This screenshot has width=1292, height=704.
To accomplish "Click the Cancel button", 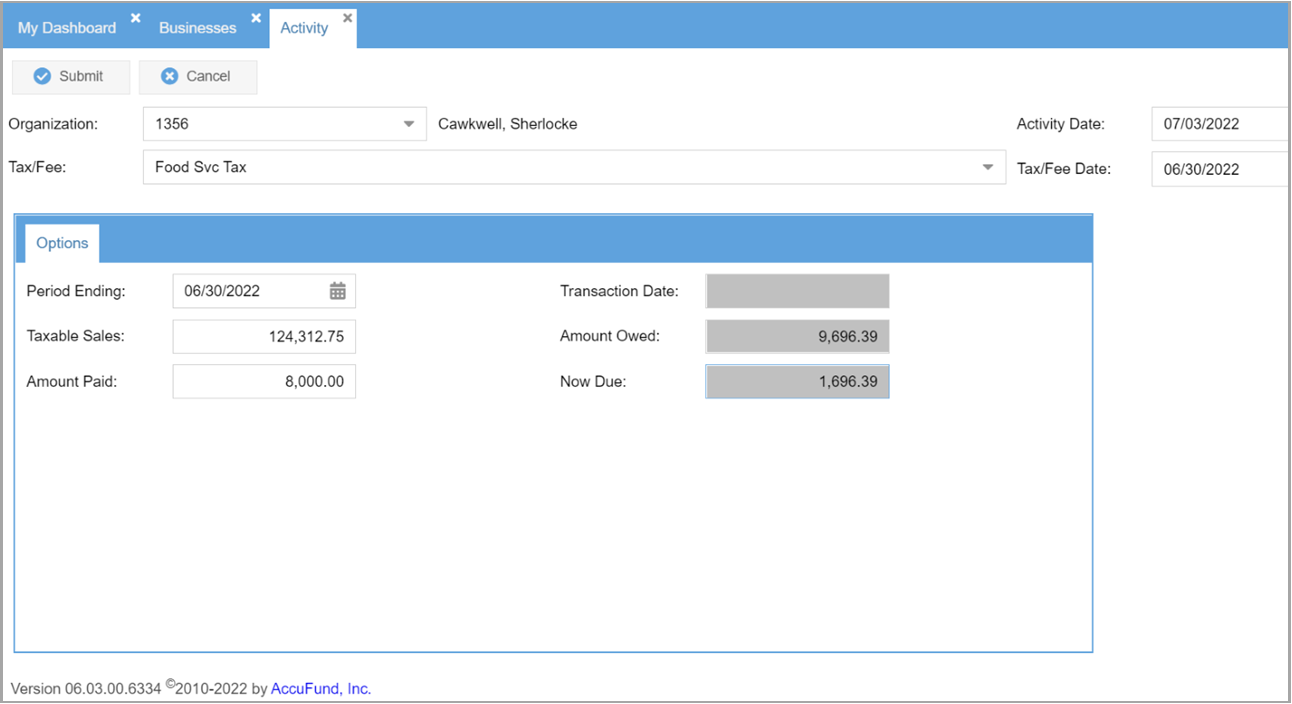I will [197, 77].
